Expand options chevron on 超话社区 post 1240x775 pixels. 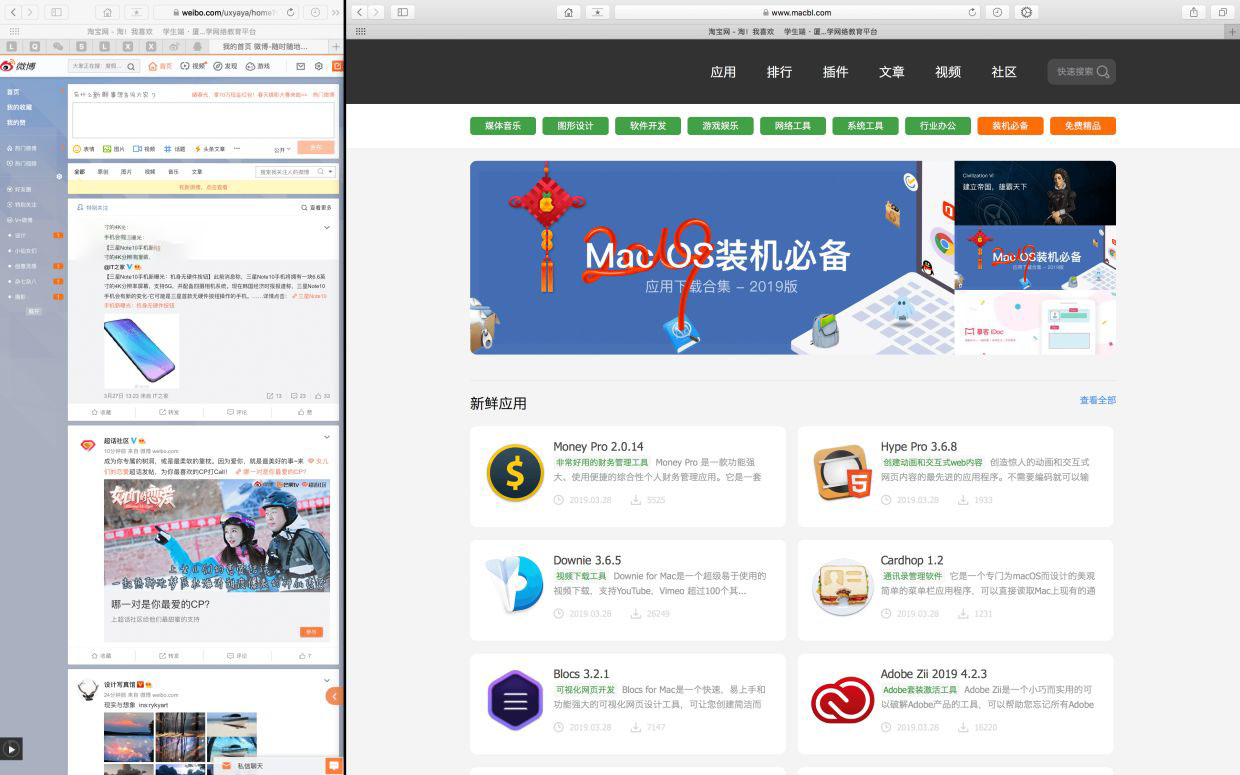pyautogui.click(x=327, y=438)
